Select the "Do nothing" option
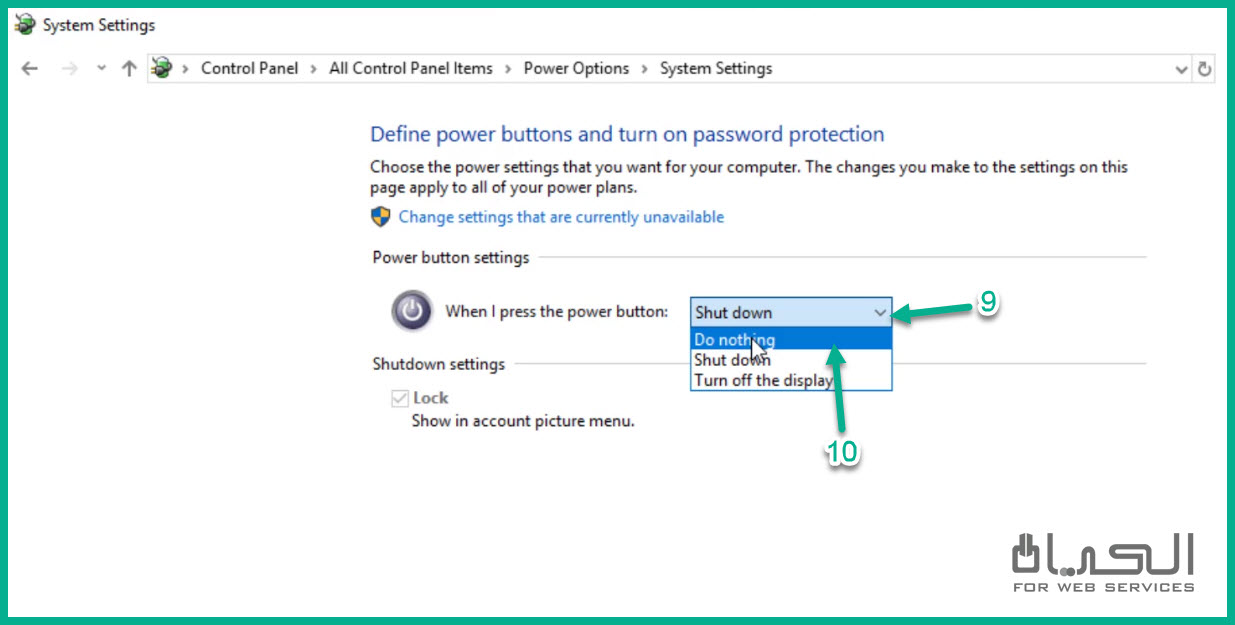1235x625 pixels. 735,340
